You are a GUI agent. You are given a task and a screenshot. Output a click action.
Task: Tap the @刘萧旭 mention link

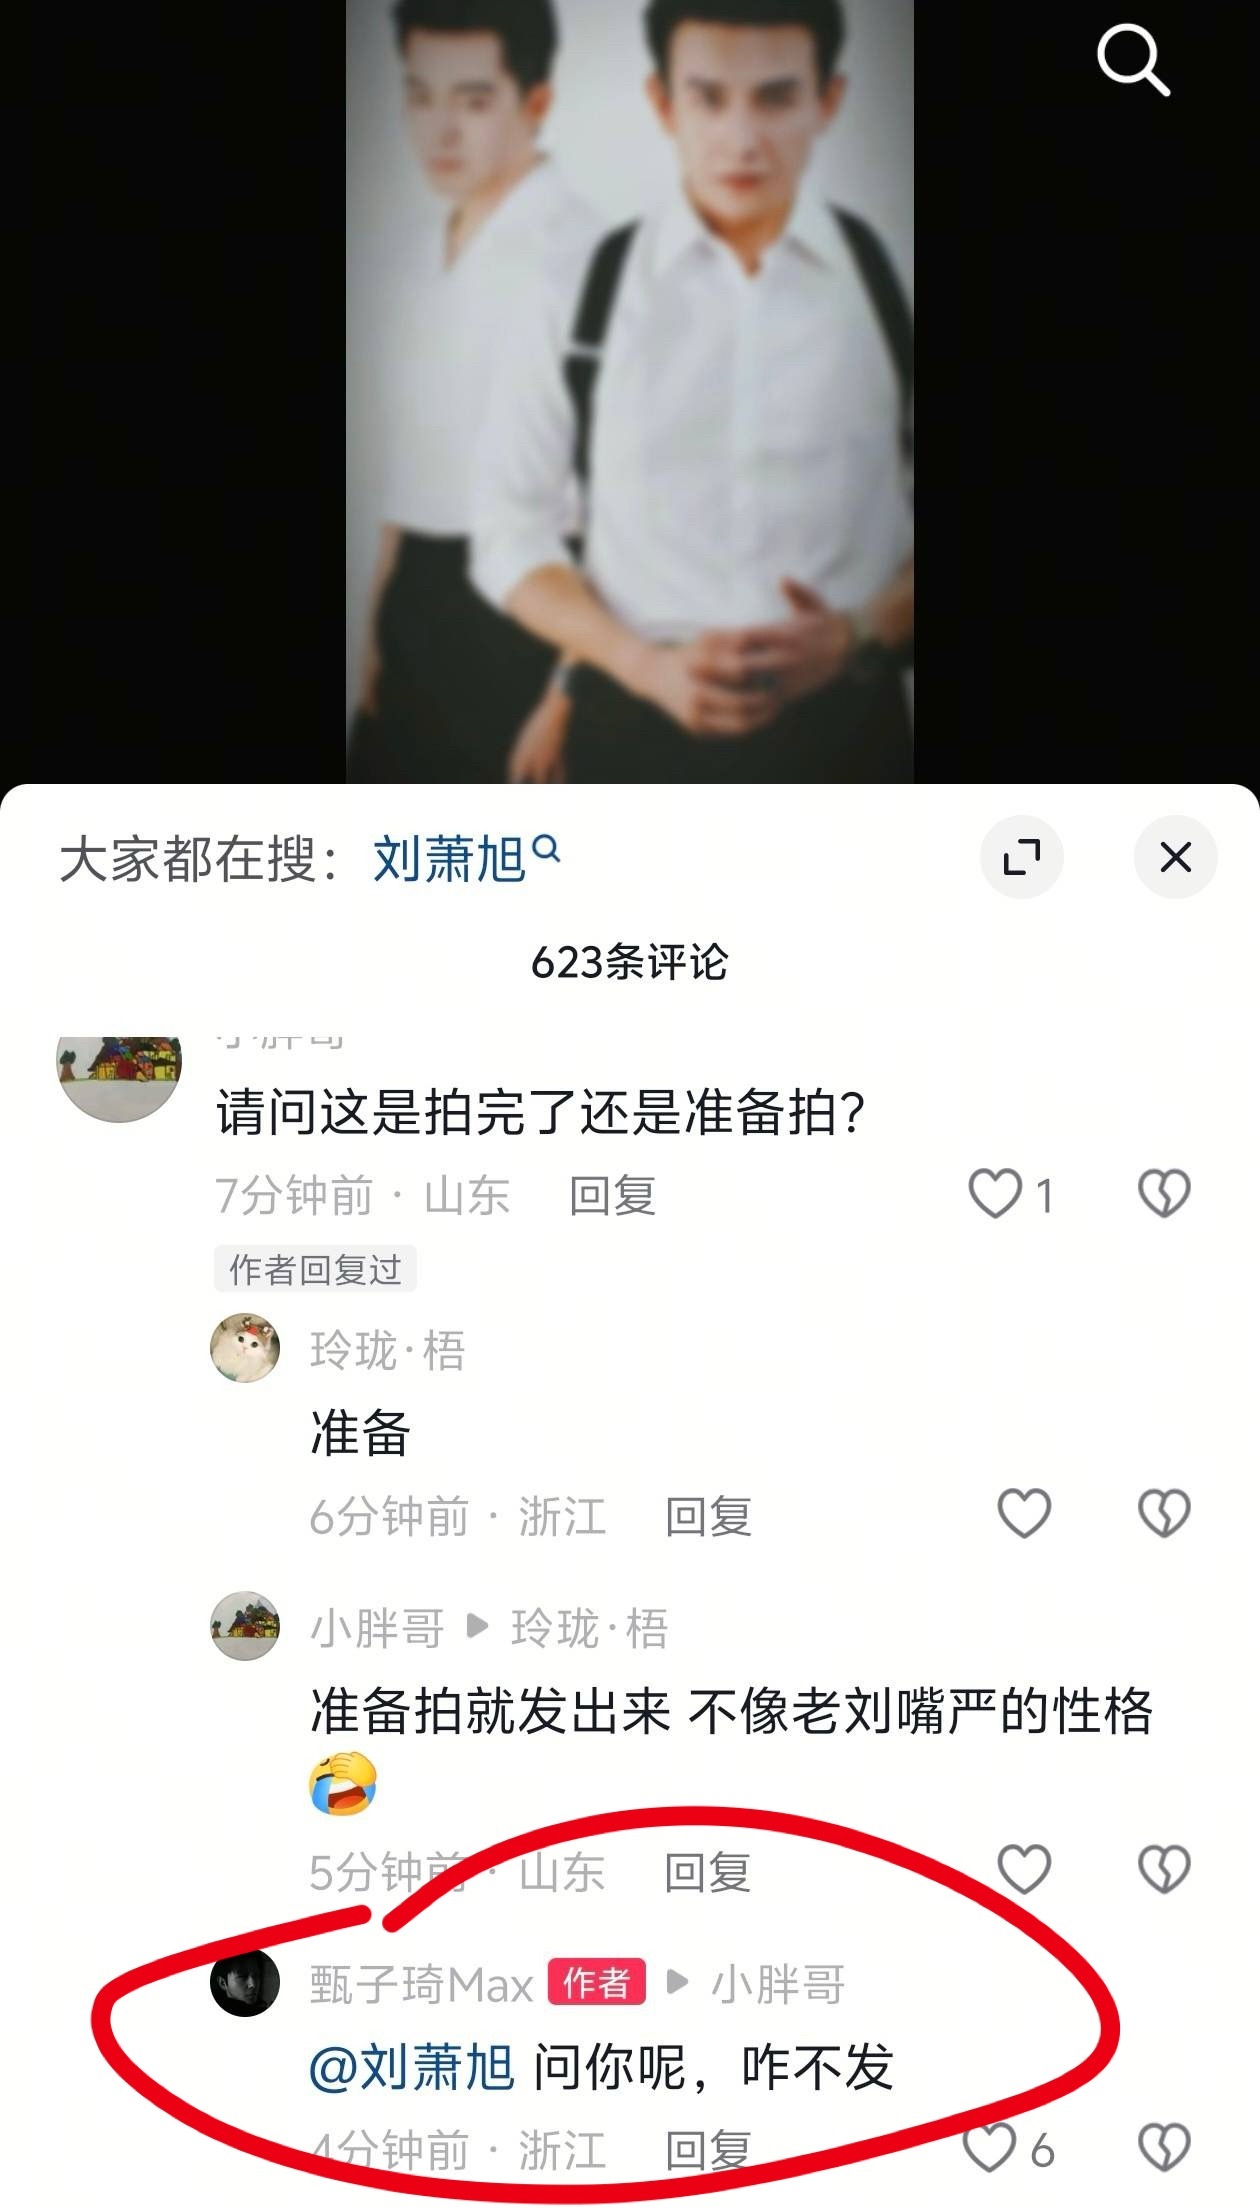(x=412, y=2068)
